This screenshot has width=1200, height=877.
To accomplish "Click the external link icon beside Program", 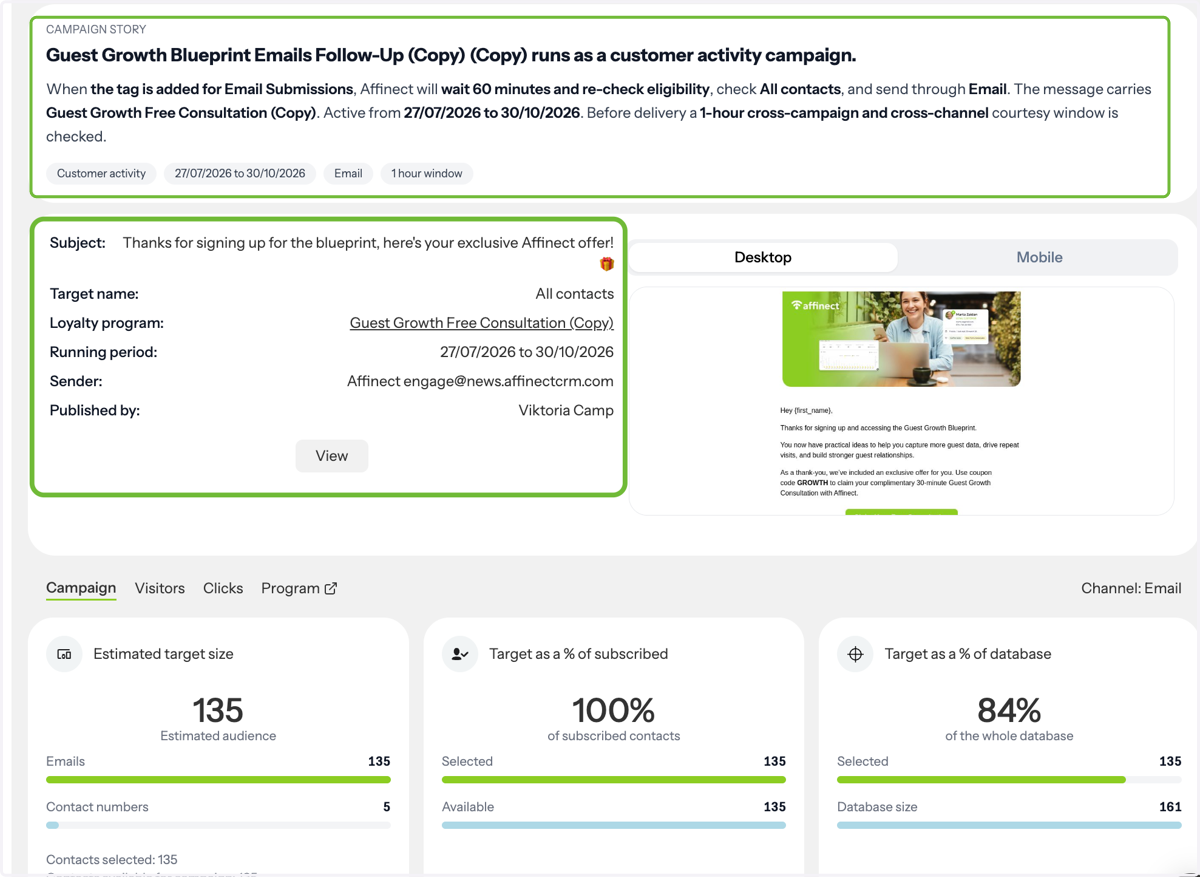I will point(331,588).
